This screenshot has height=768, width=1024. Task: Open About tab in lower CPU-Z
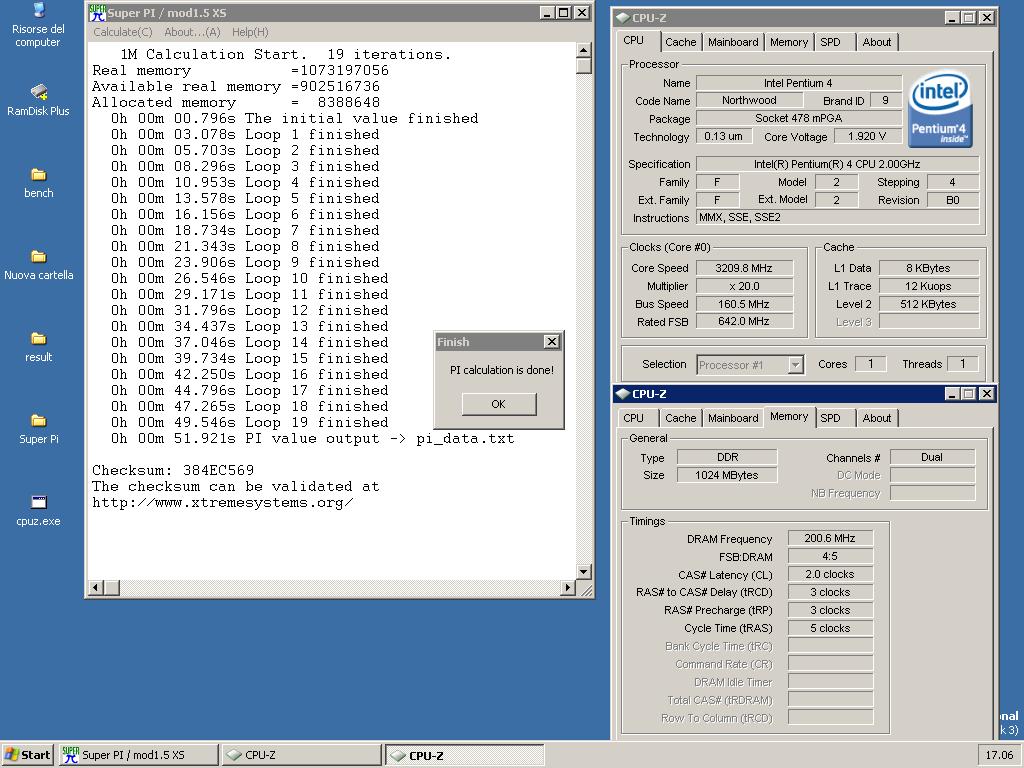coord(876,418)
